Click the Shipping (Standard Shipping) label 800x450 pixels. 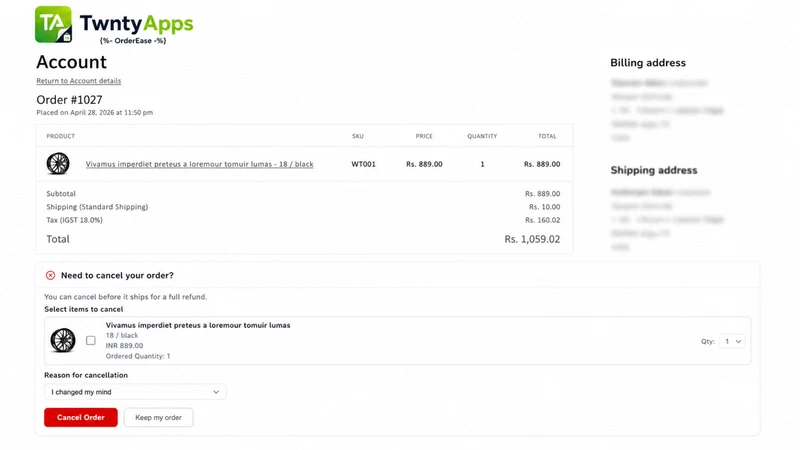(x=97, y=207)
